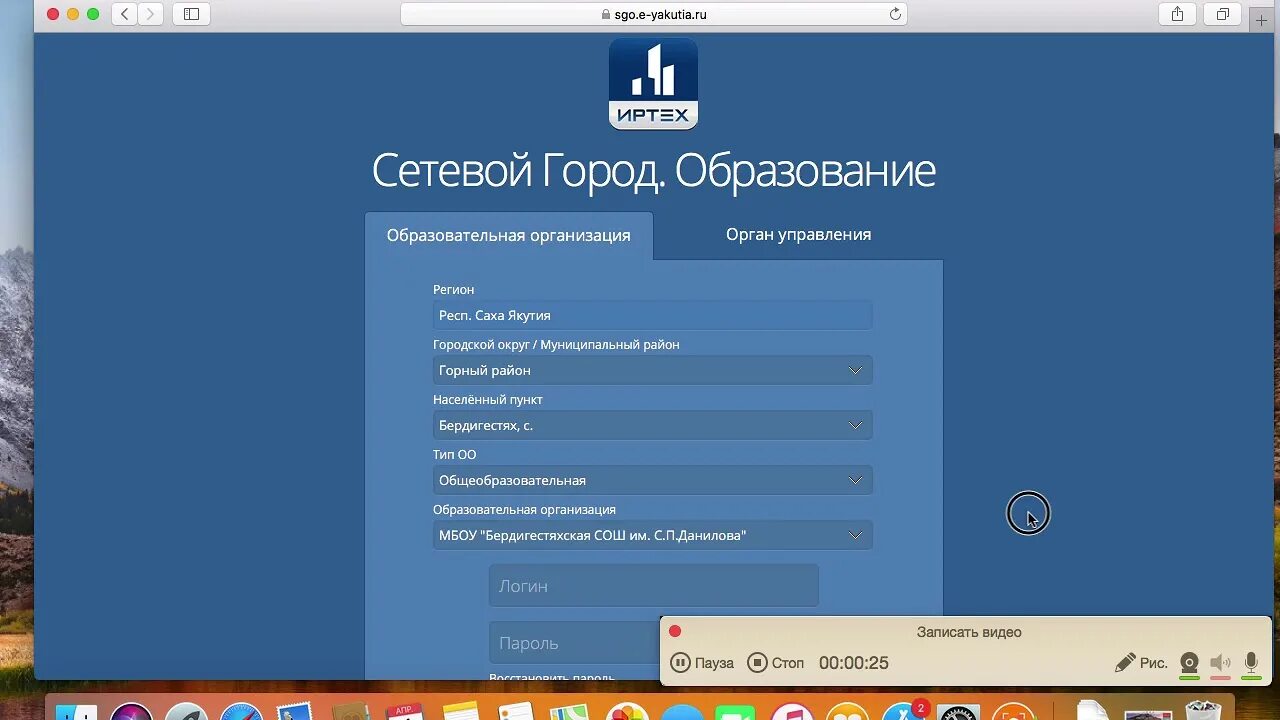Viewport: 1280px width, 720px height.
Task: Launch Siri from the Dock
Action: click(x=131, y=712)
